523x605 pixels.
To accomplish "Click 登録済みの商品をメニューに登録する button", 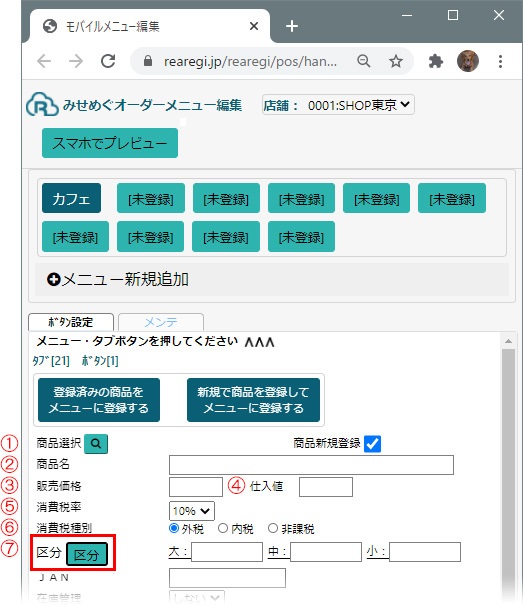I will coord(99,400).
